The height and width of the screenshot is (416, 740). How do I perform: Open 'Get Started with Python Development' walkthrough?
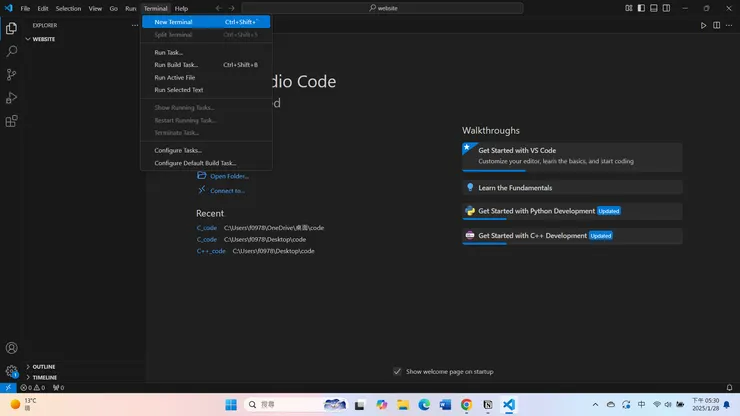(x=536, y=211)
